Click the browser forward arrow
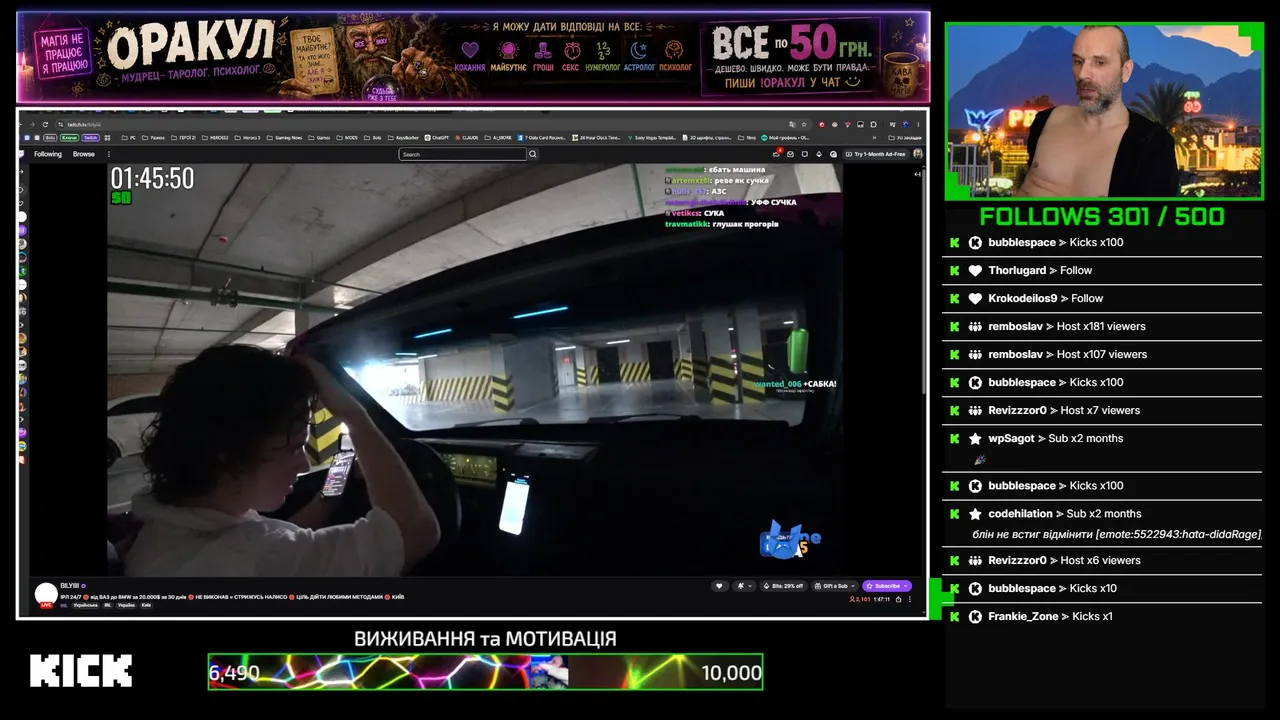The image size is (1280, 720). tap(33, 124)
